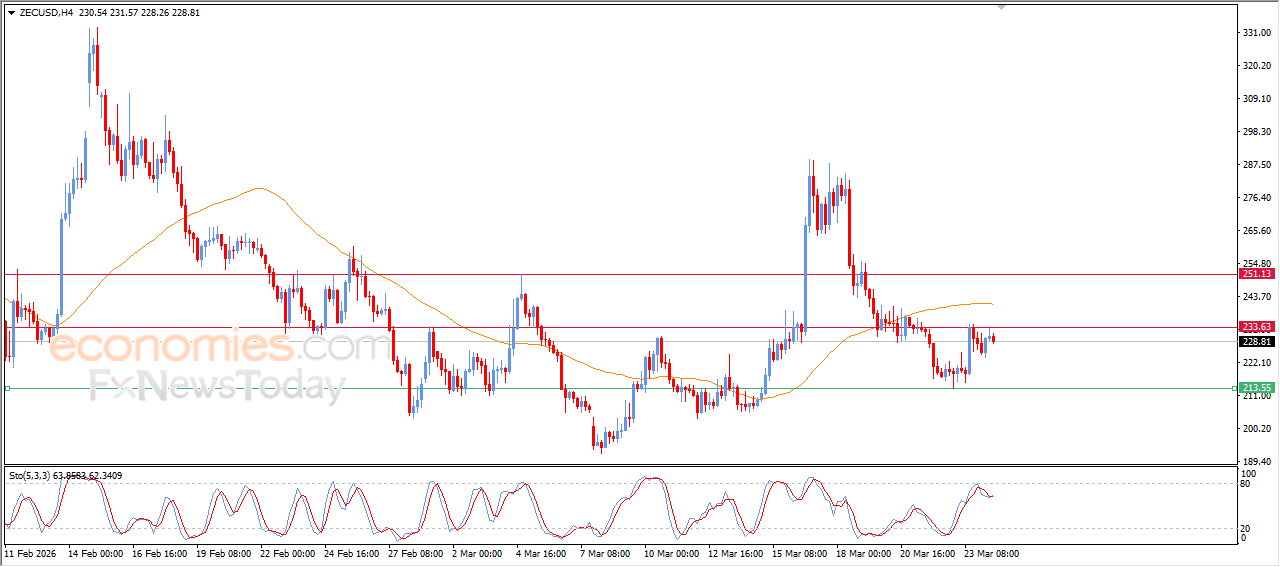1280x567 pixels.
Task: Click the 16 Feb 16:00 date label
Action: 159,553
